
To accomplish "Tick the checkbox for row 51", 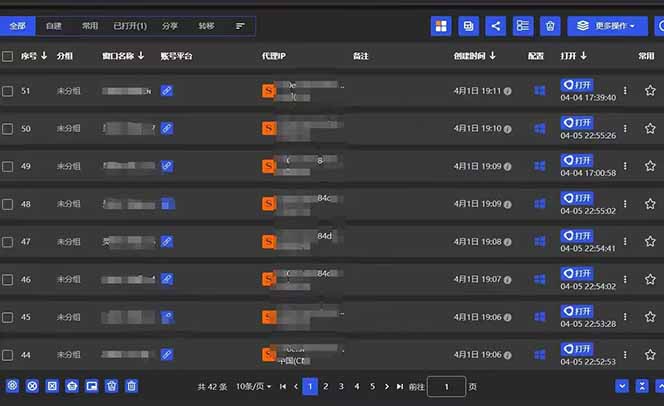I will (8, 91).
